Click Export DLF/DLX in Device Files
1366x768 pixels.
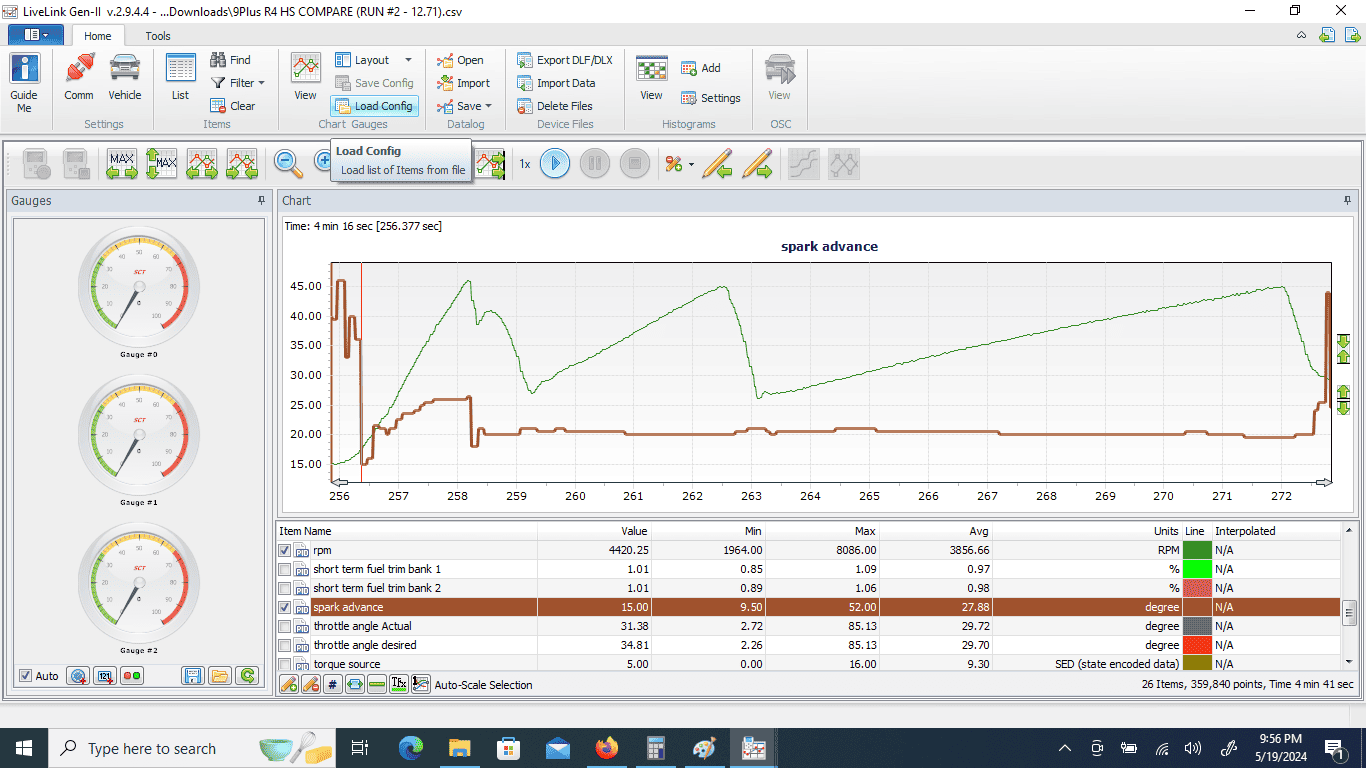(x=565, y=60)
